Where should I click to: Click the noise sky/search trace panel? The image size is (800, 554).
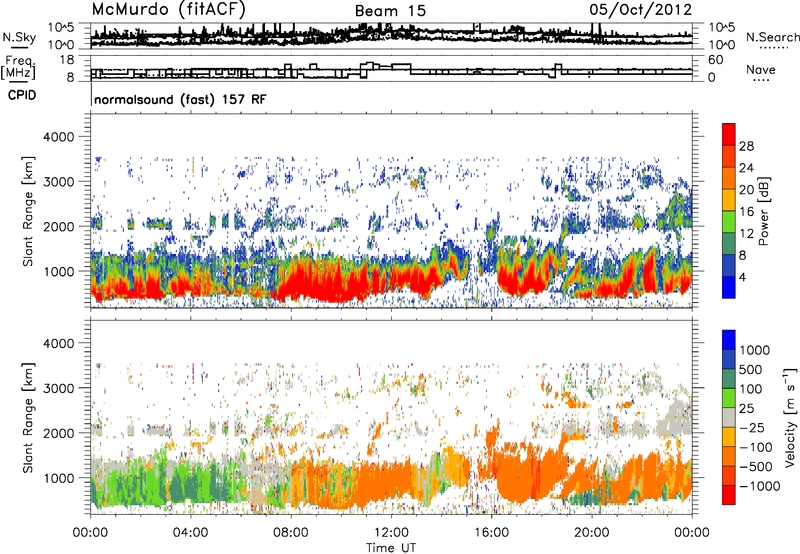click(391, 36)
